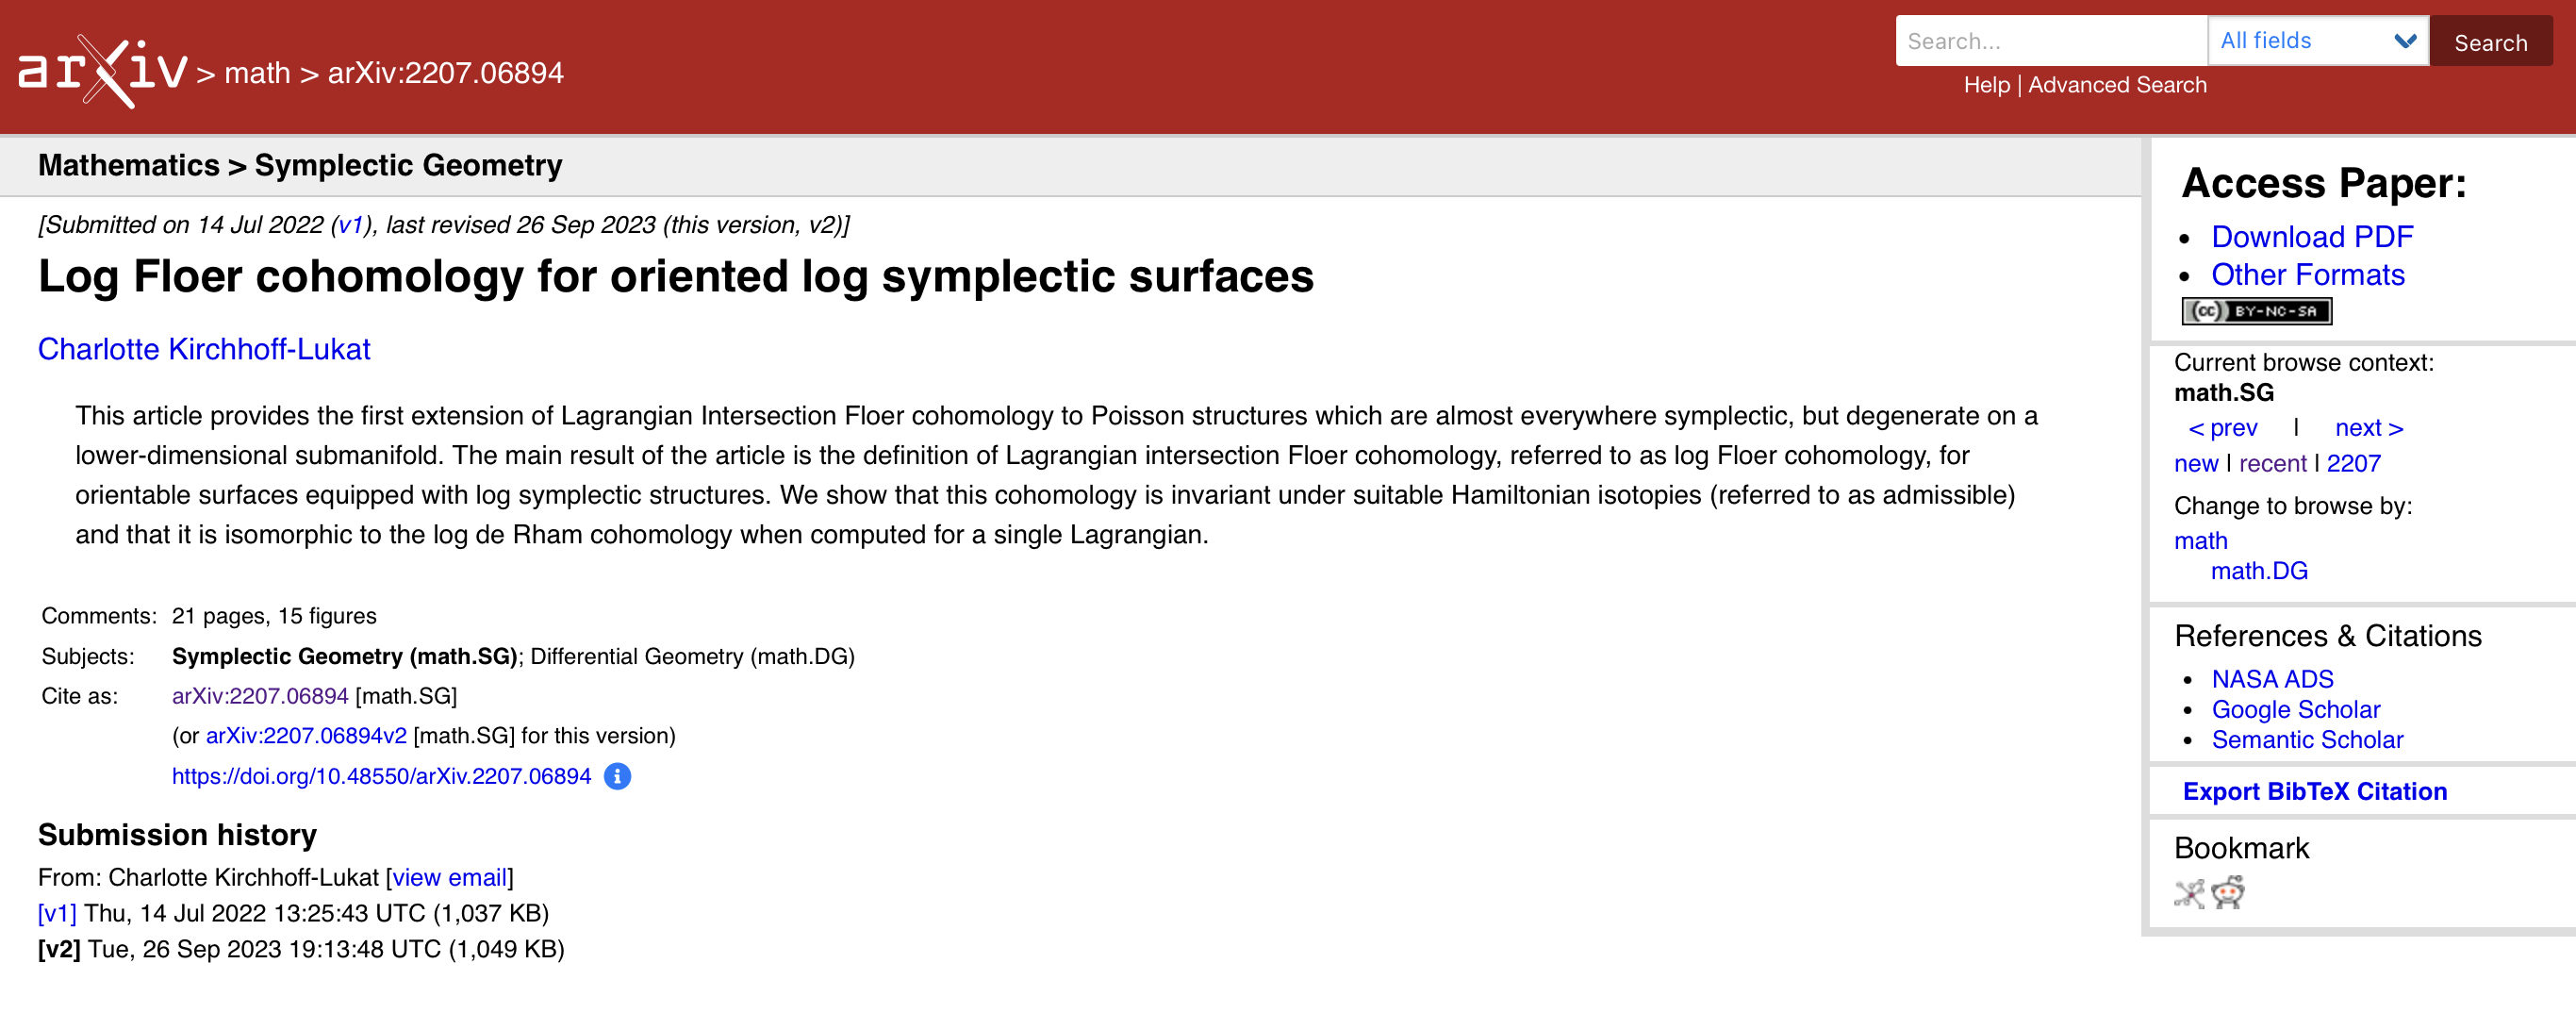Open Semantic Scholar link

(2306, 739)
